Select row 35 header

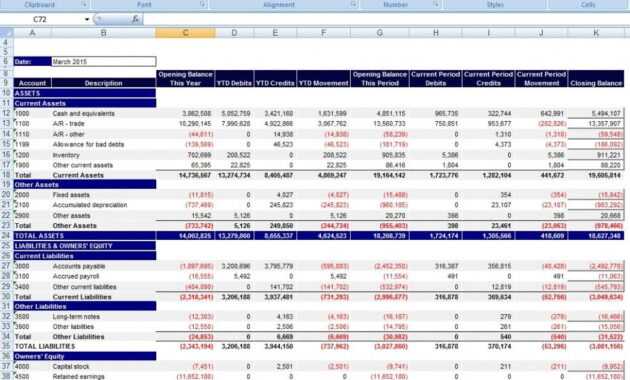coord(6,346)
